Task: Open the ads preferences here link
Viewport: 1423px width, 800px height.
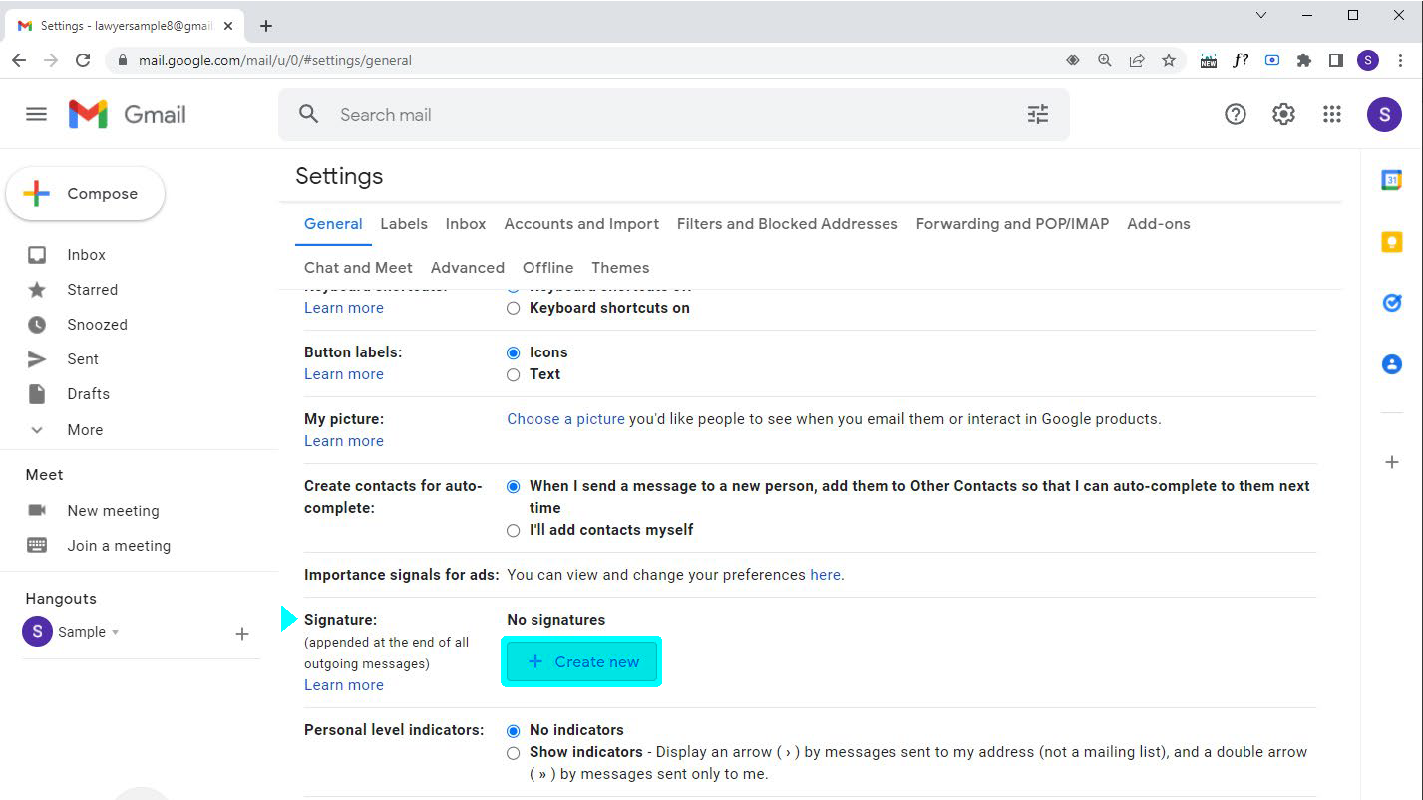Action: click(x=825, y=574)
